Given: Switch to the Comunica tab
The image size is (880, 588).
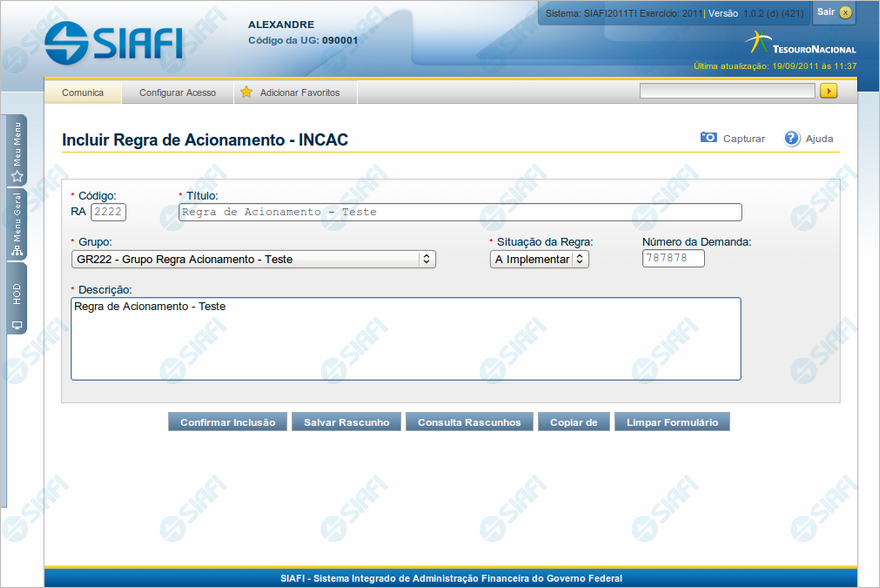Looking at the screenshot, I should coord(83,93).
